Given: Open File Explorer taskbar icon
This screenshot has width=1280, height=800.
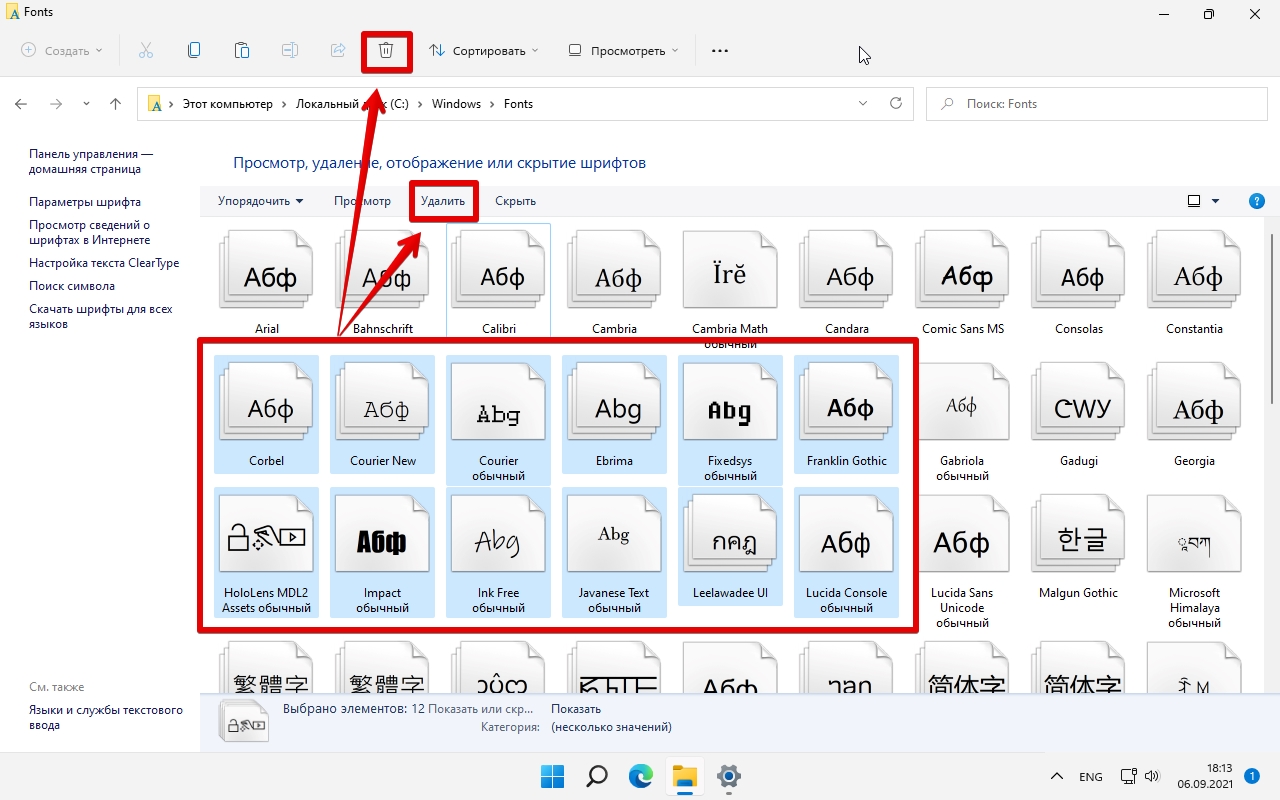Looking at the screenshot, I should point(685,776).
